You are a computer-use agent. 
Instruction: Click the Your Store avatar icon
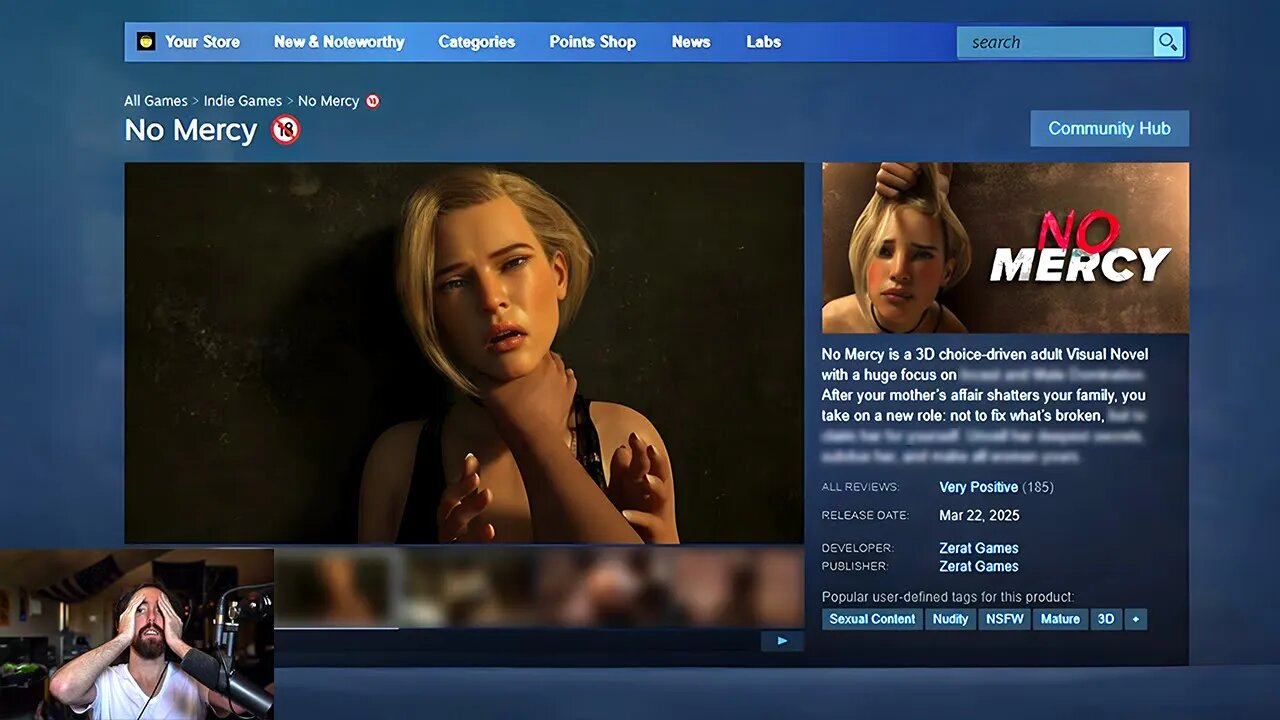[x=146, y=41]
